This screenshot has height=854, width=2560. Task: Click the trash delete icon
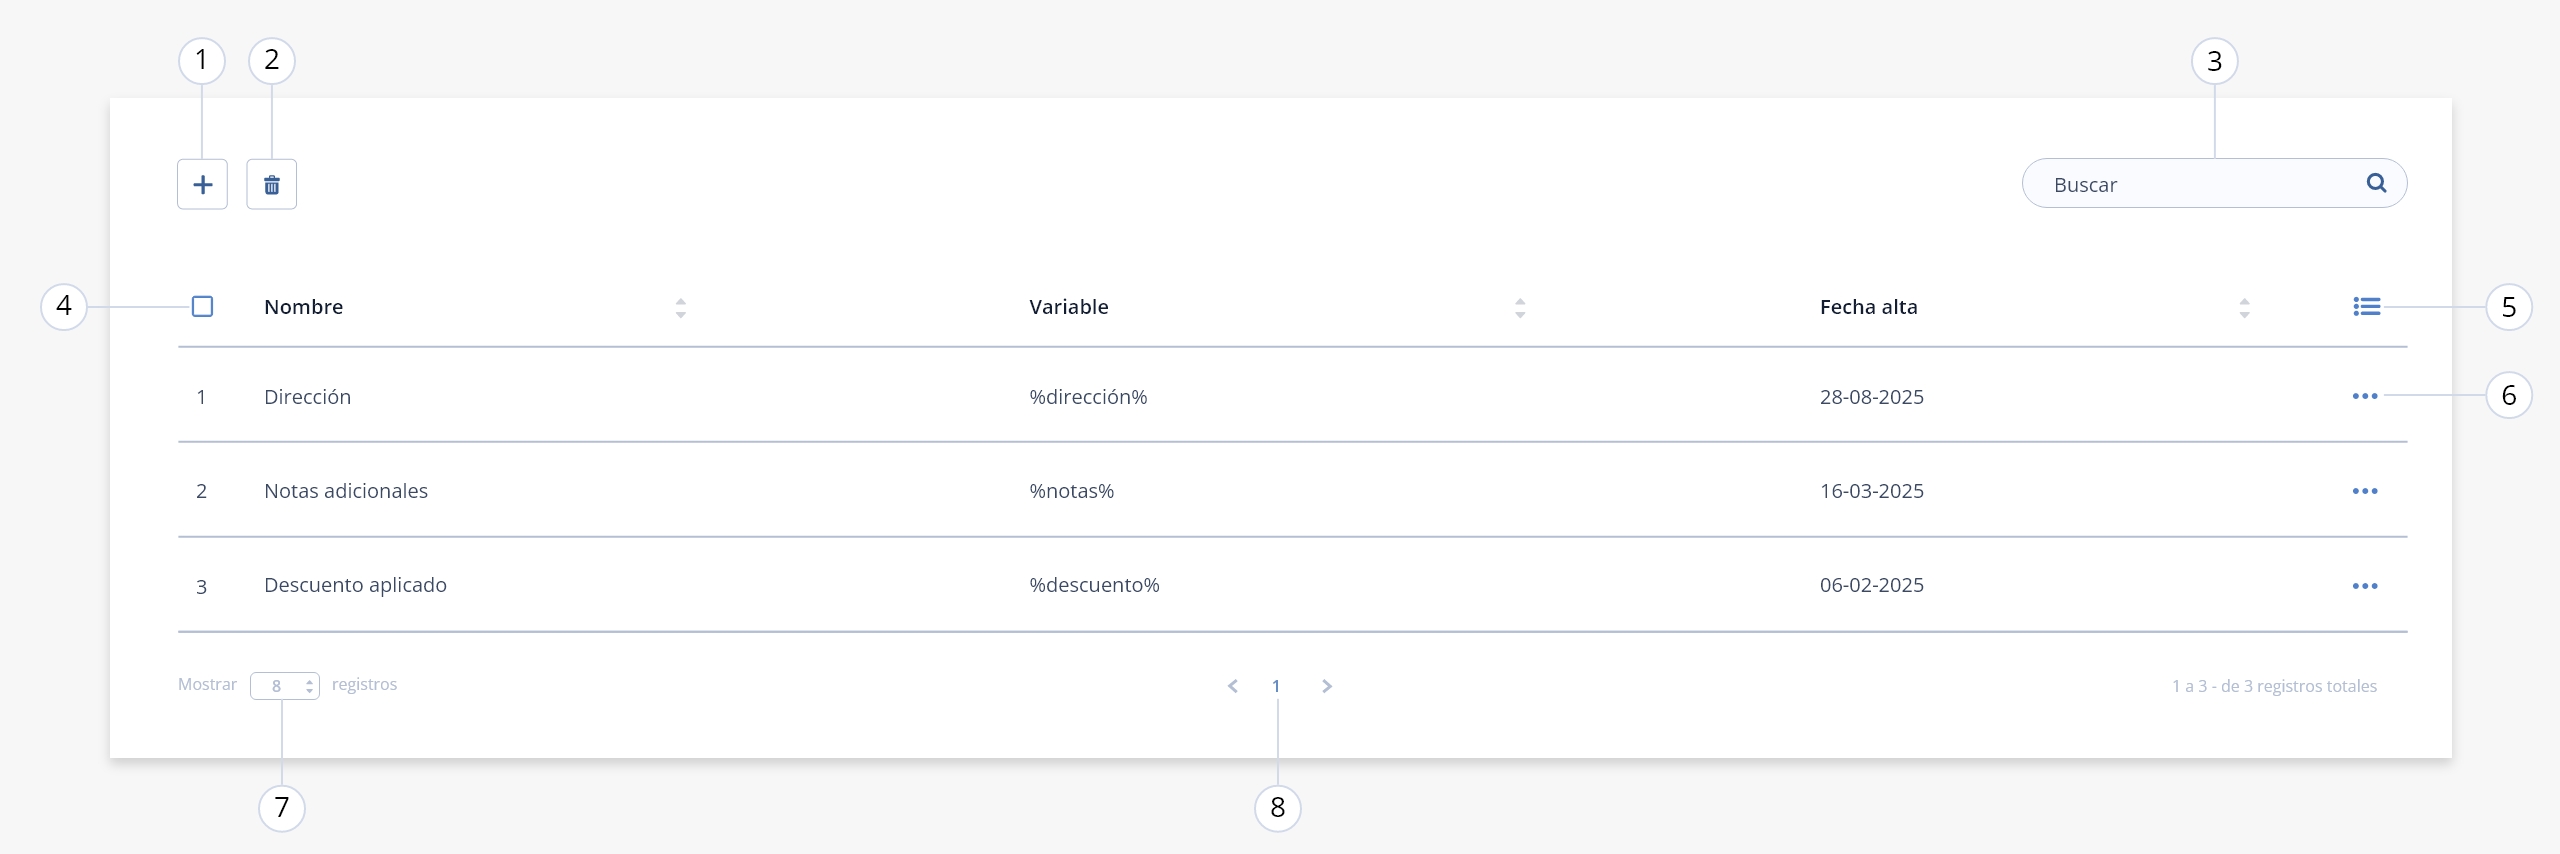[x=272, y=184]
